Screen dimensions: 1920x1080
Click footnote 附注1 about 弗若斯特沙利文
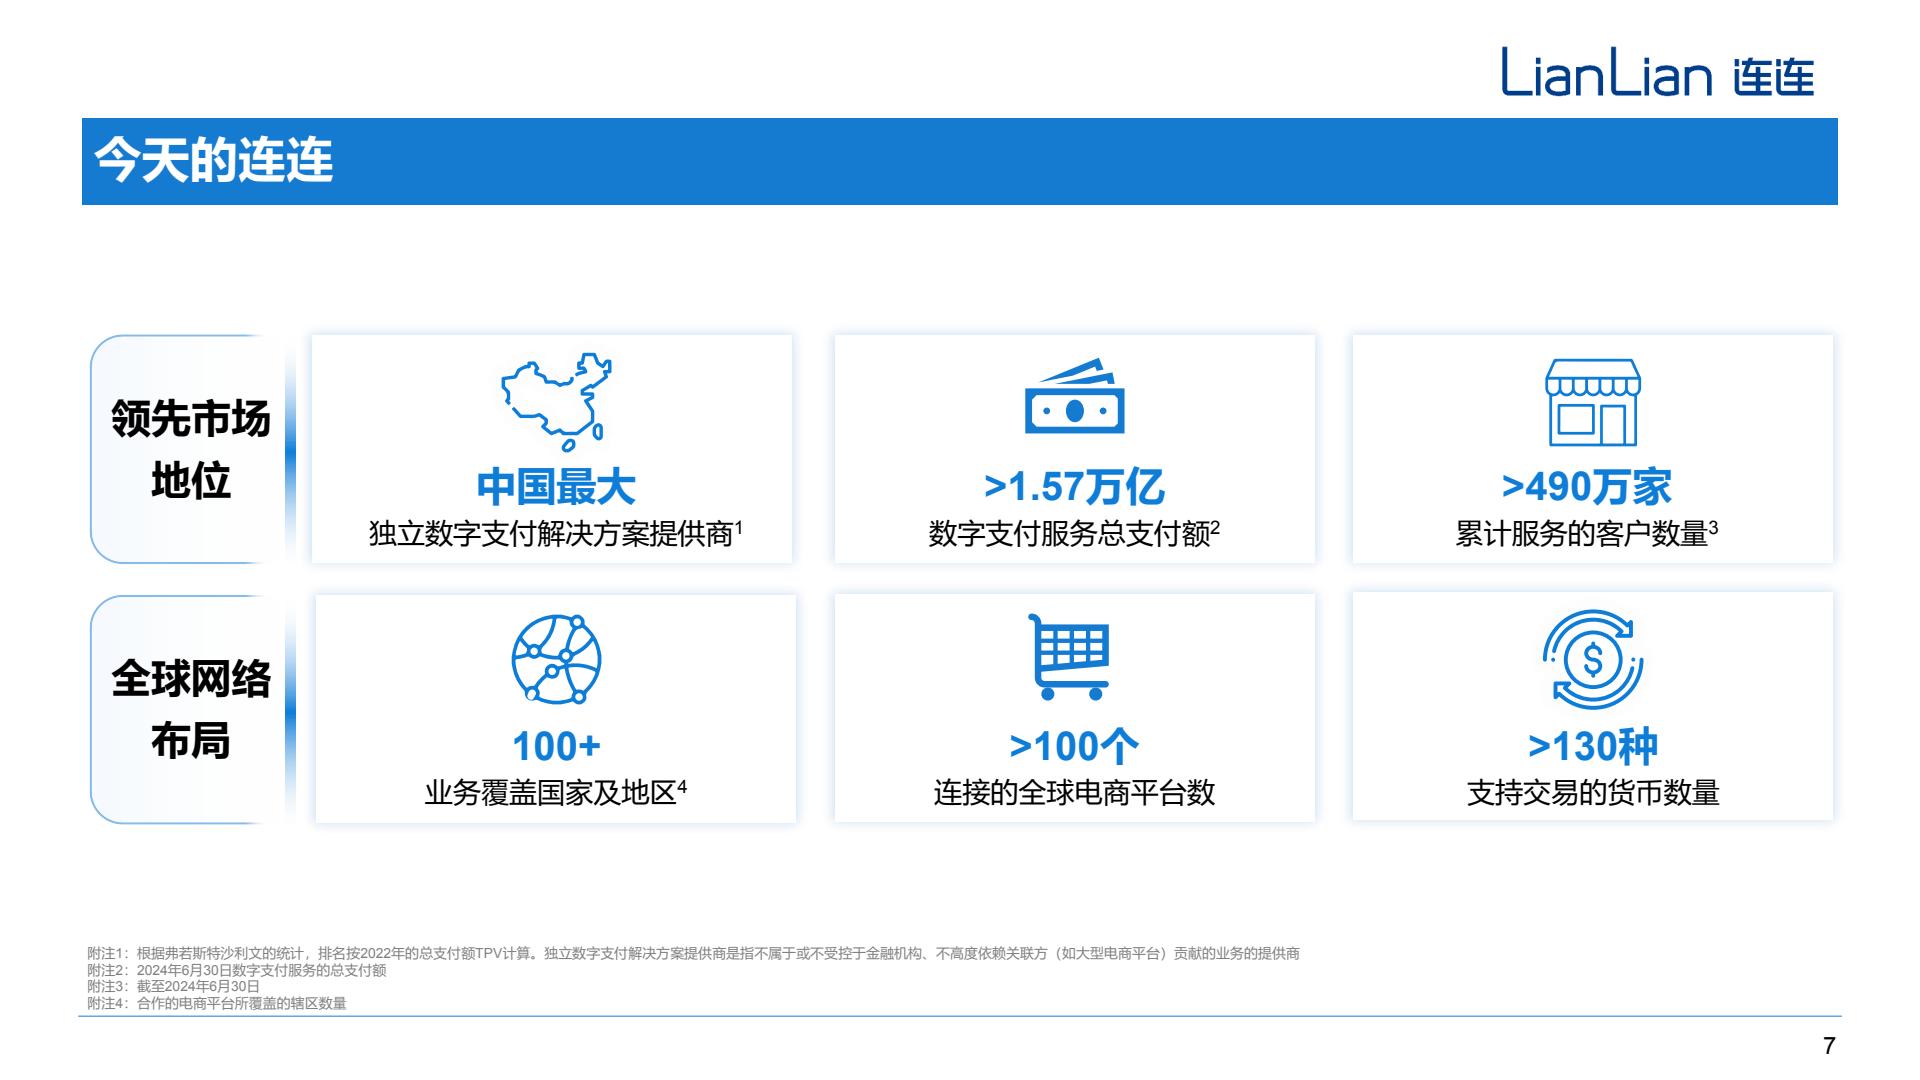coord(693,954)
